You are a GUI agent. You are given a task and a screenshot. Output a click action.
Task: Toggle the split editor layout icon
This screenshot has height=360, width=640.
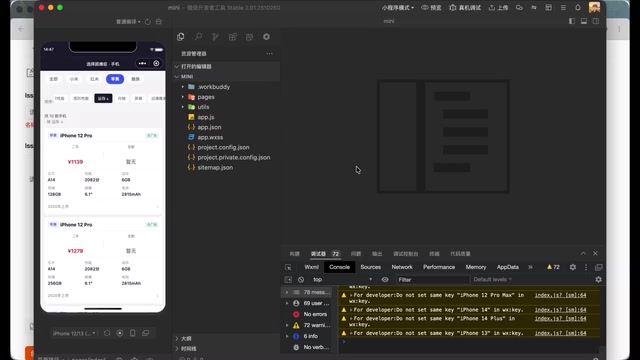[596, 21]
